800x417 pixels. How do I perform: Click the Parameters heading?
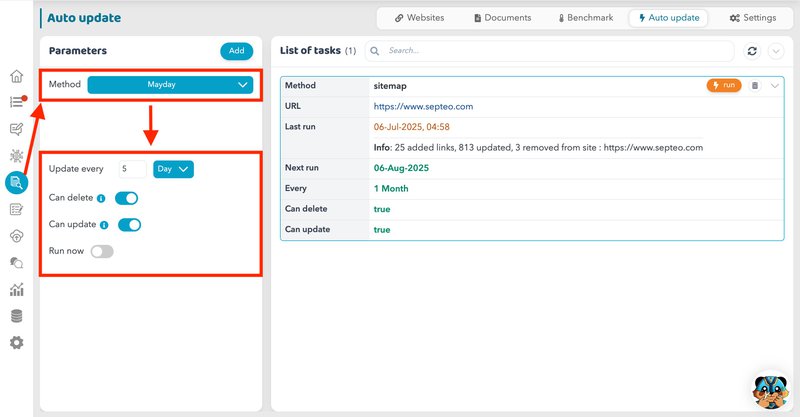tap(78, 51)
